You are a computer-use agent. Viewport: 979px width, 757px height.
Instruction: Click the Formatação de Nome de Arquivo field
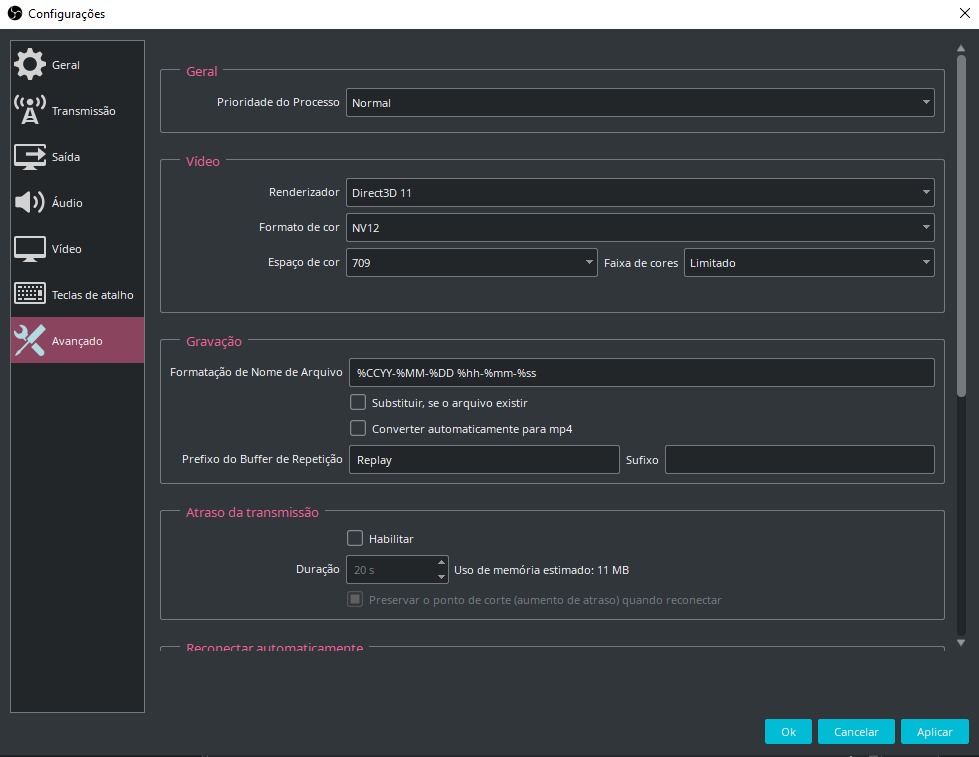(641, 373)
